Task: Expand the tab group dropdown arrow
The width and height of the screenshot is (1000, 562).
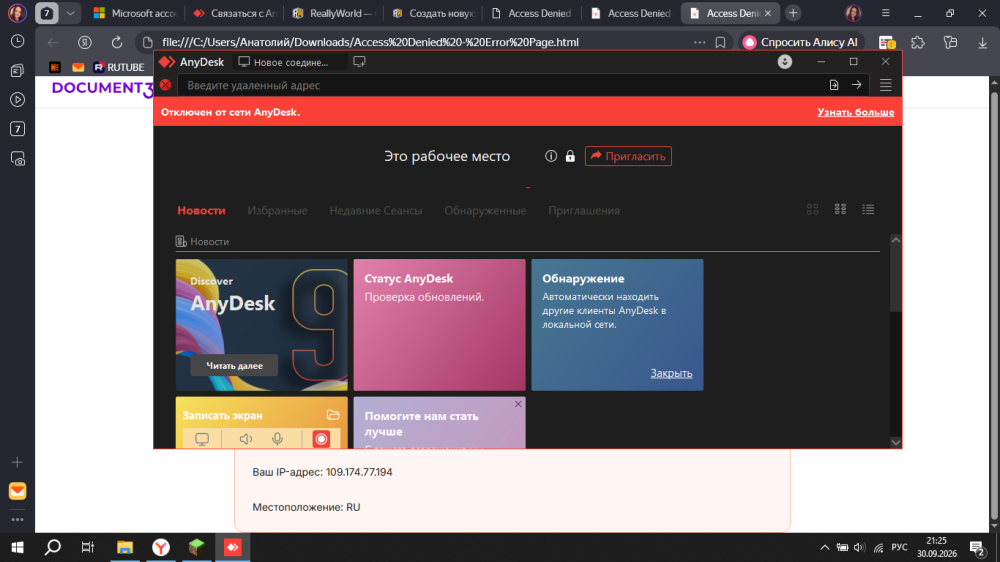Action: 71,13
